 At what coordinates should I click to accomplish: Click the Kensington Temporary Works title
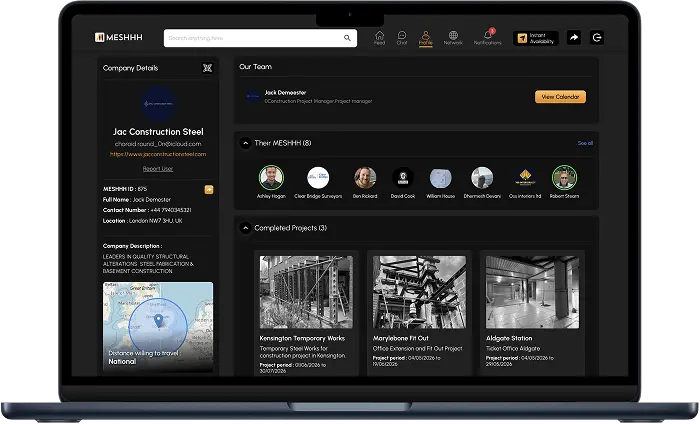point(302,338)
